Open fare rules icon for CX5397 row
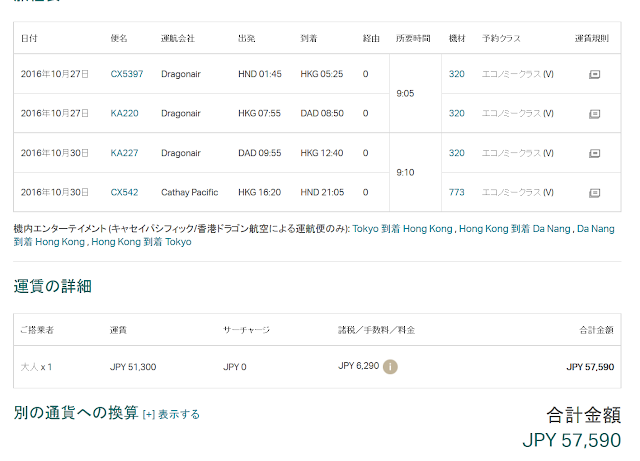 pyautogui.click(x=594, y=74)
